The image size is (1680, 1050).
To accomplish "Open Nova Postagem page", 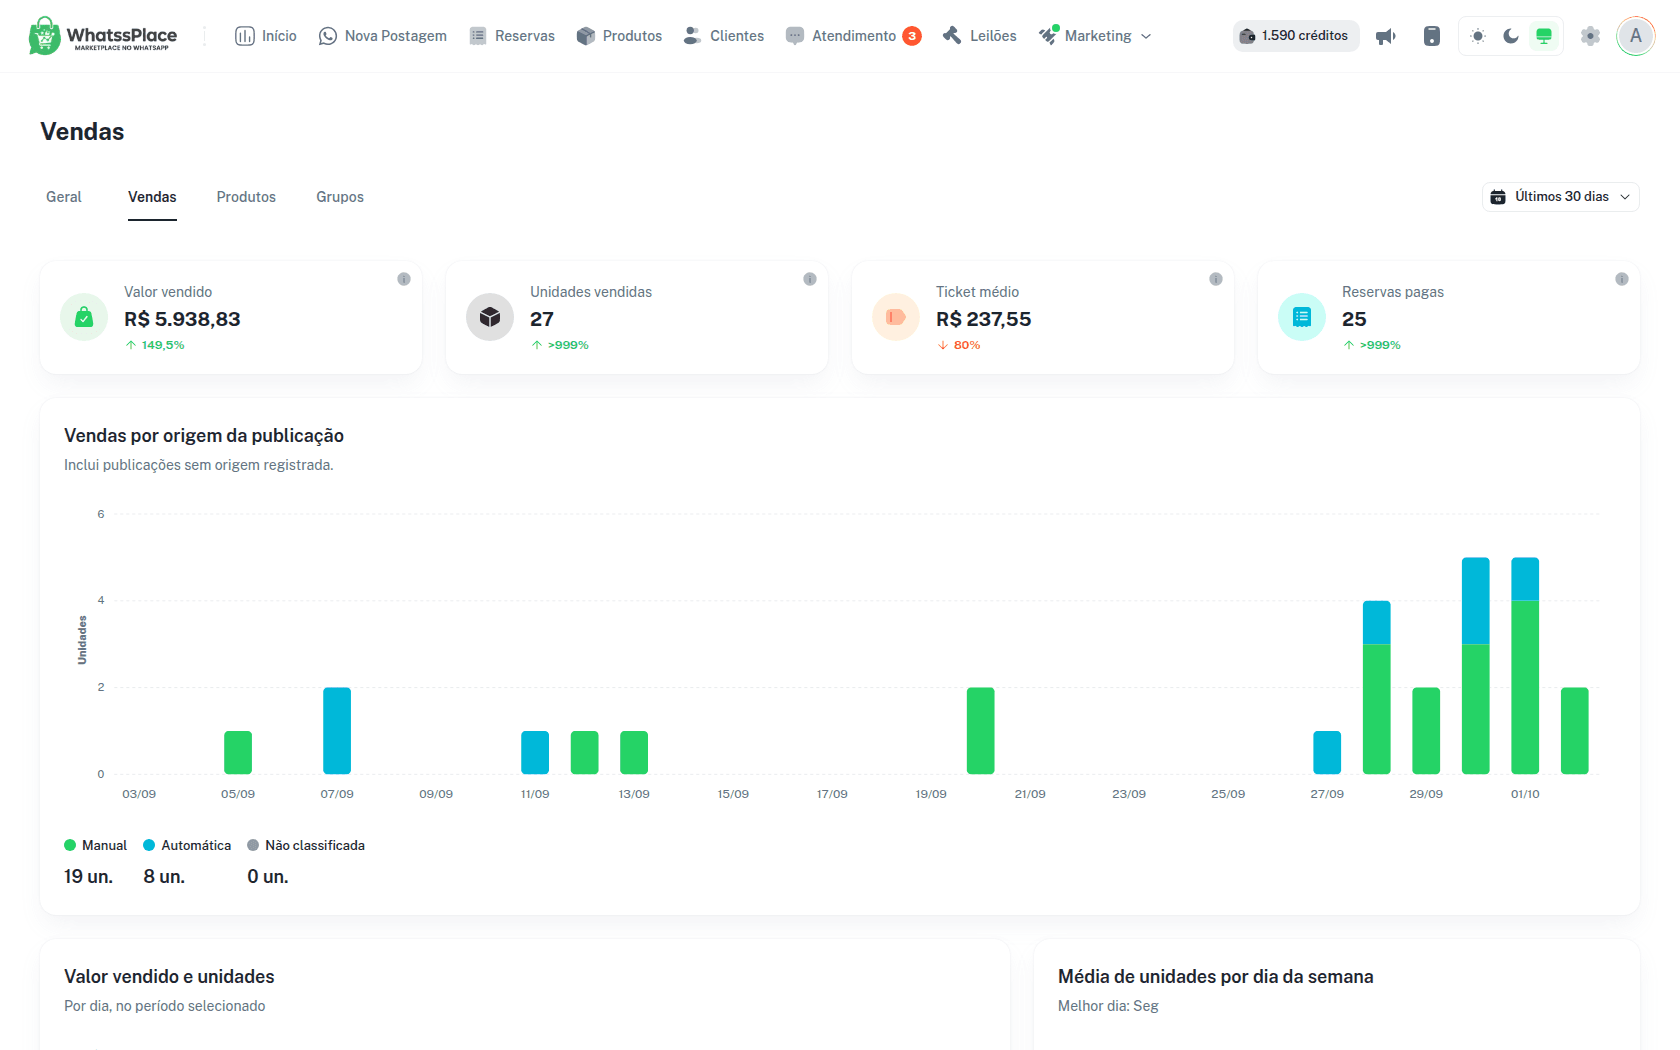I will click(383, 36).
